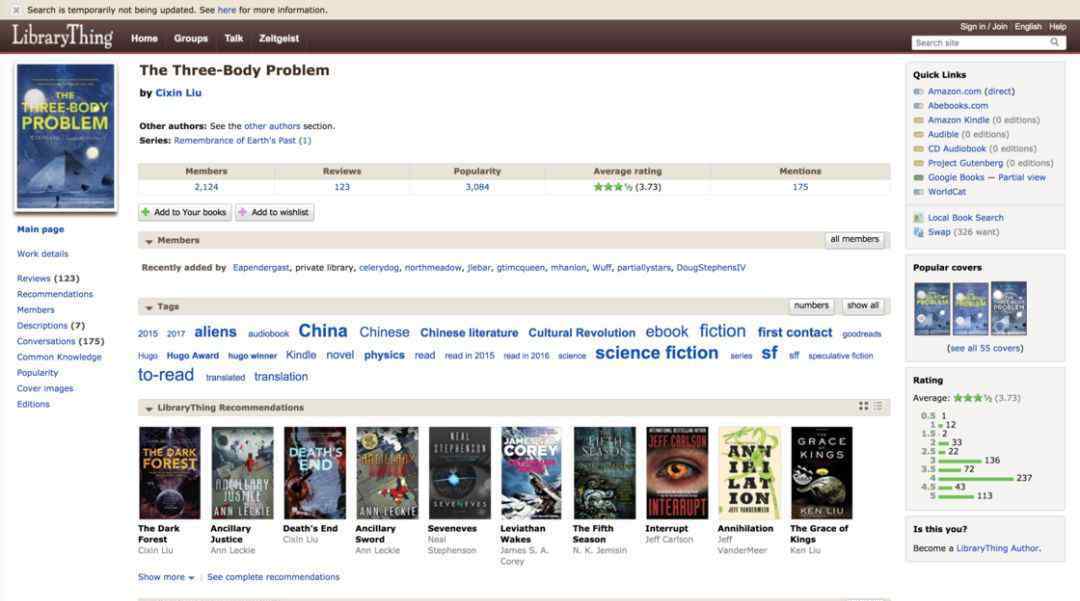Click the Project Gutenberg quick link icon
The image size is (1080, 601).
[918, 163]
